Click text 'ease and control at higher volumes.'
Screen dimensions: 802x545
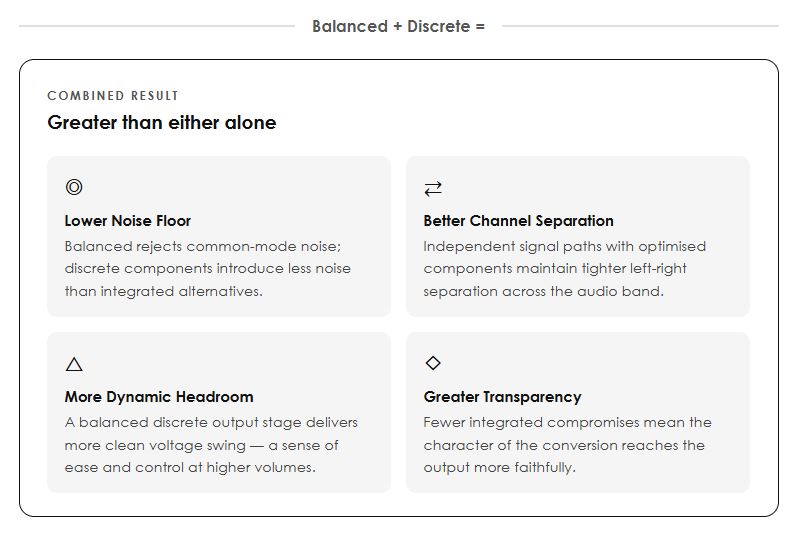click(x=190, y=468)
